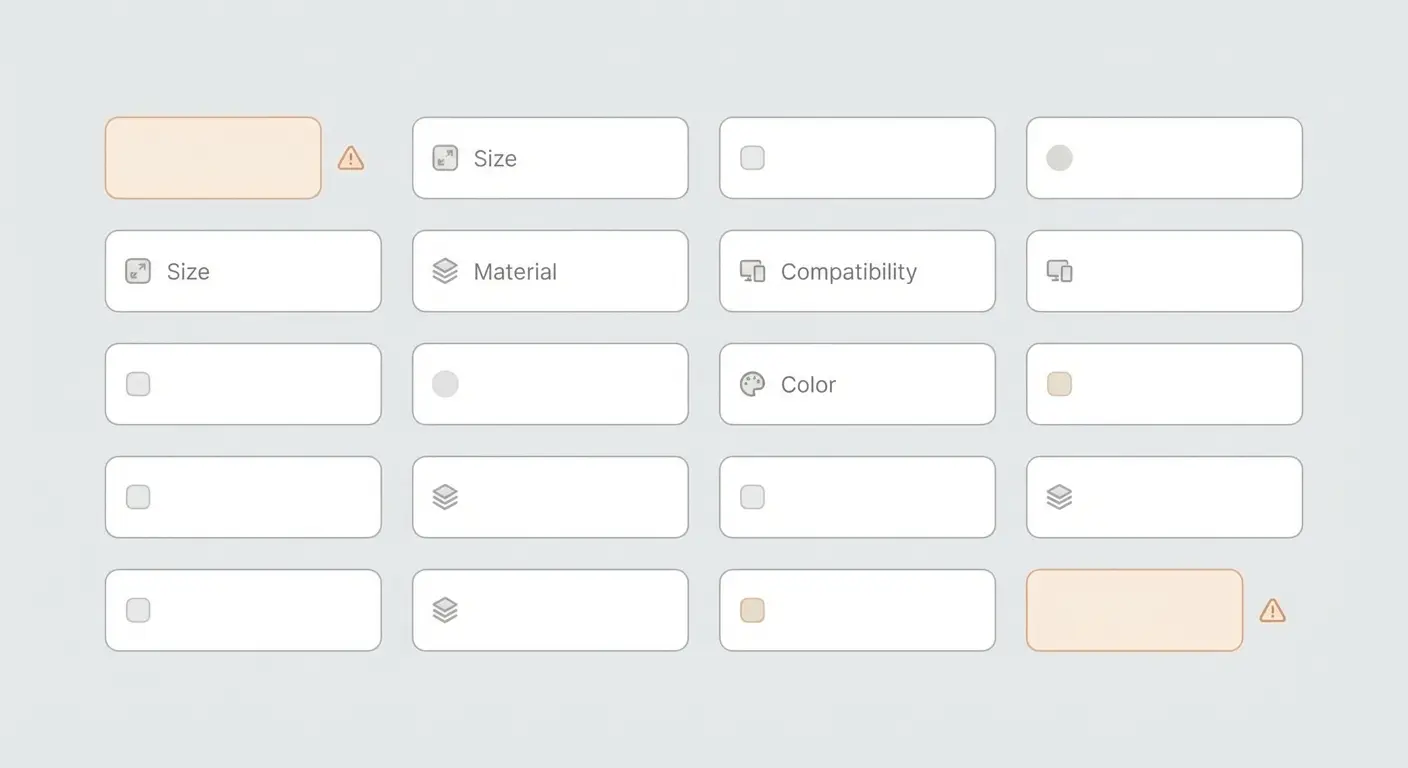Switch to the Size chip in the second row
Screen dimensions: 1408x768
click(x=243, y=271)
